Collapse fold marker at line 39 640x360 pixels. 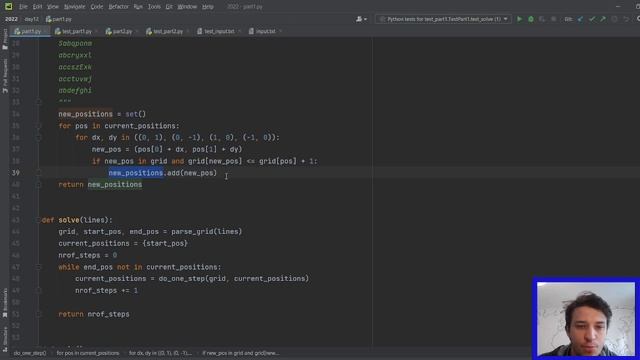(38, 173)
